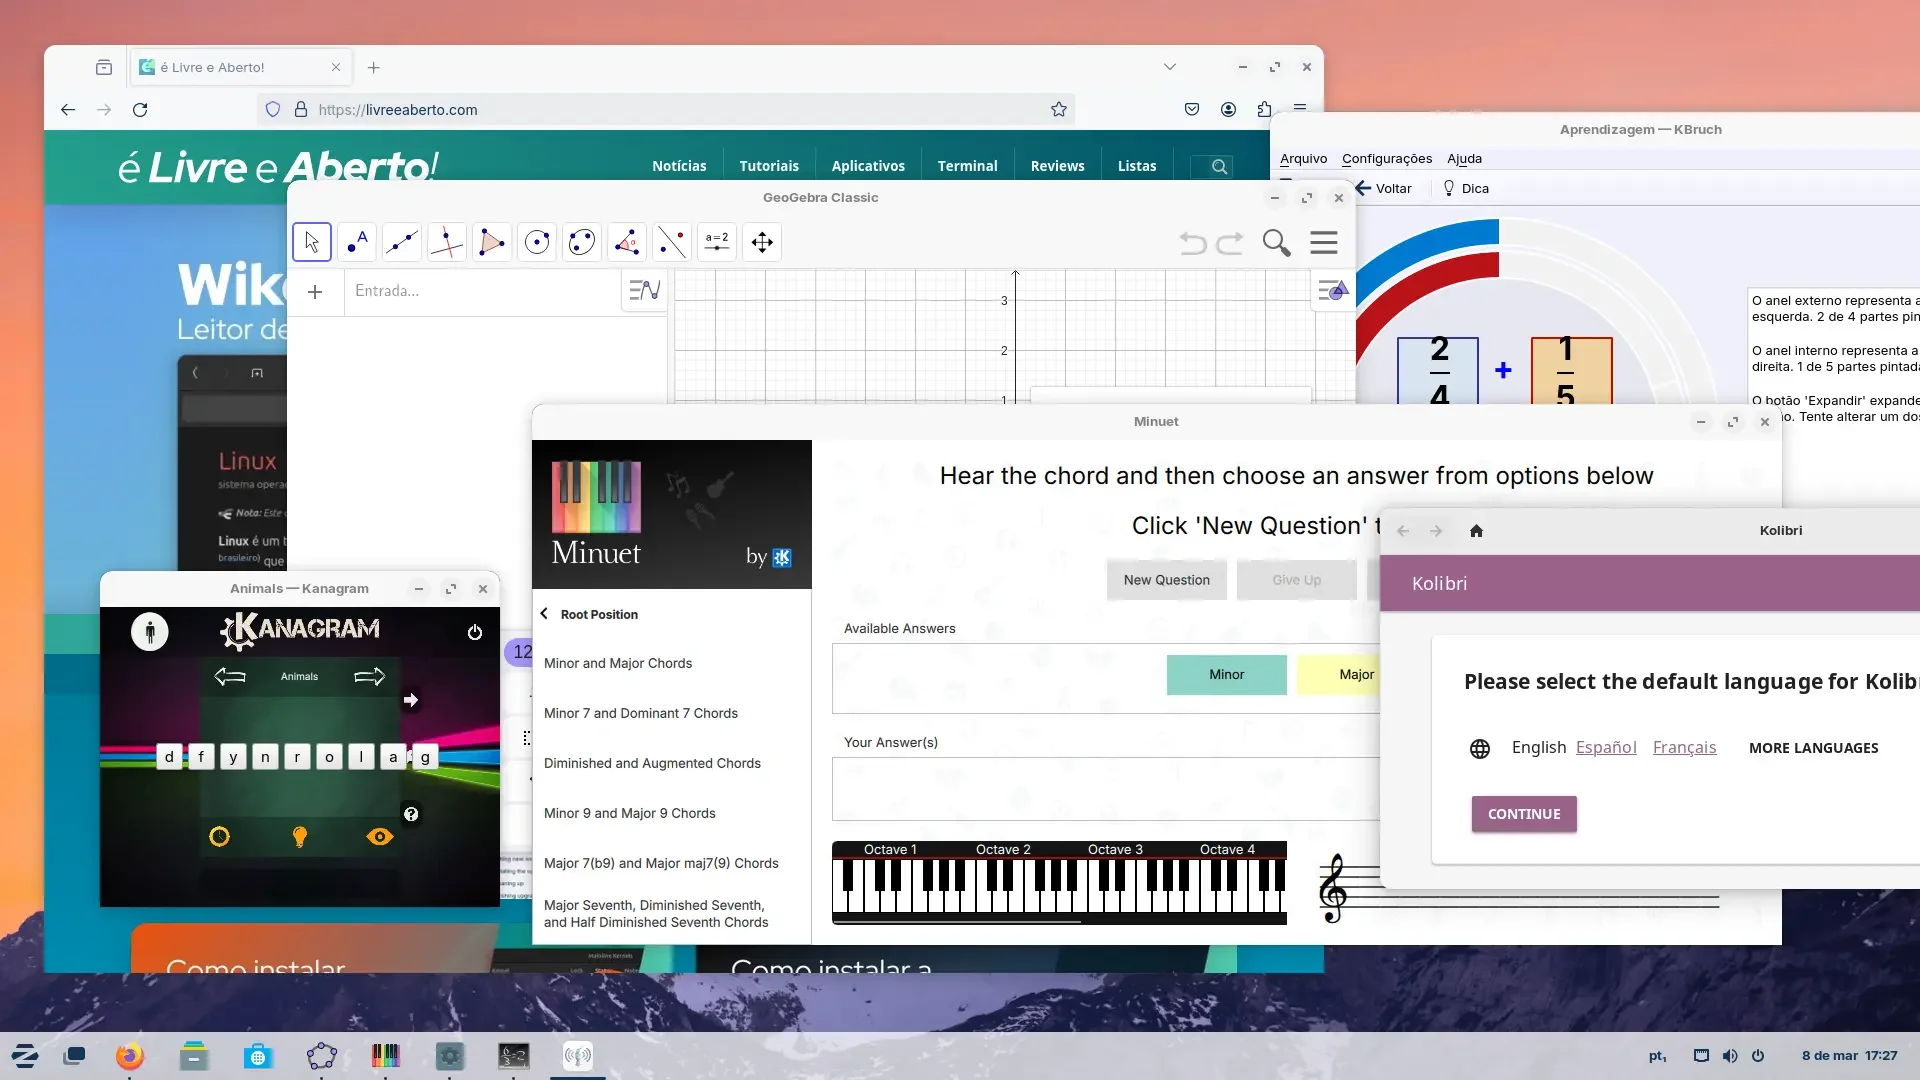Open the Tutoriais site menu item
The height and width of the screenshot is (1080, 1920).
(769, 166)
